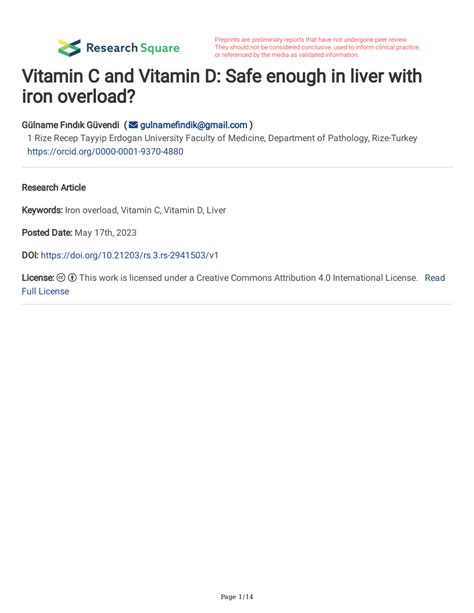Click the Research Article label

pos(54,188)
